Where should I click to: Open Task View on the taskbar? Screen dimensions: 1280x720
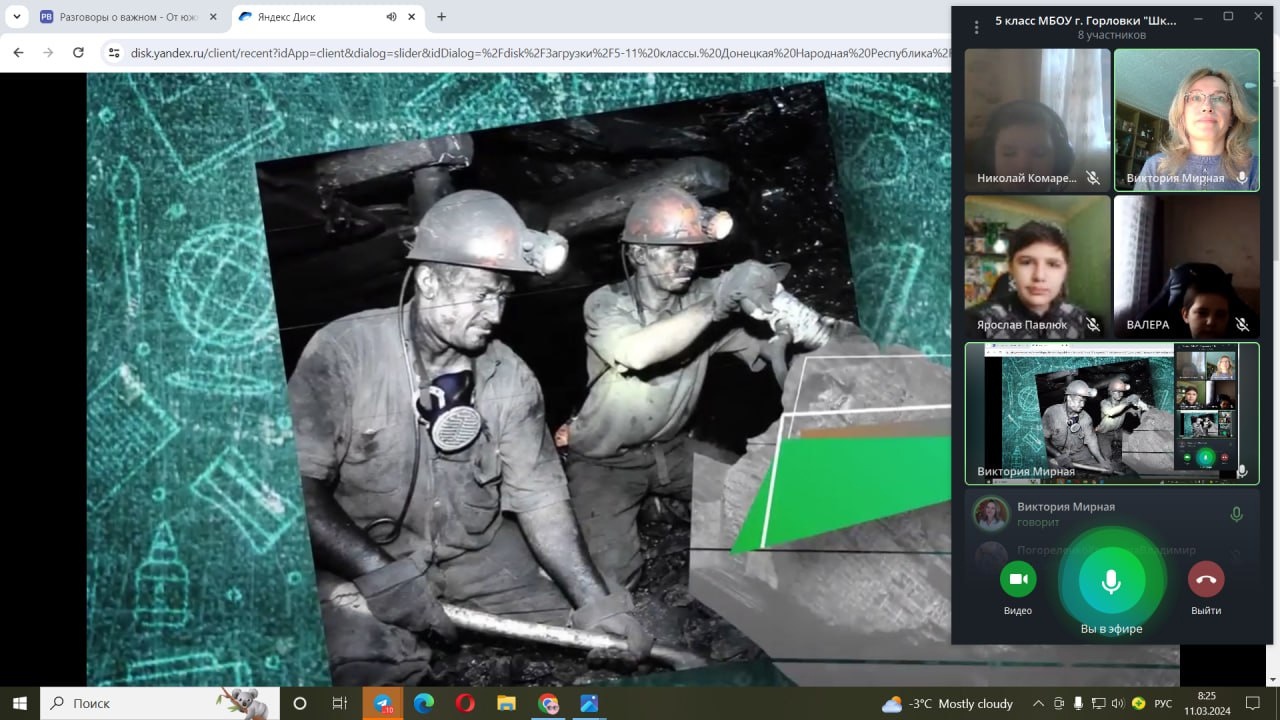pyautogui.click(x=339, y=703)
